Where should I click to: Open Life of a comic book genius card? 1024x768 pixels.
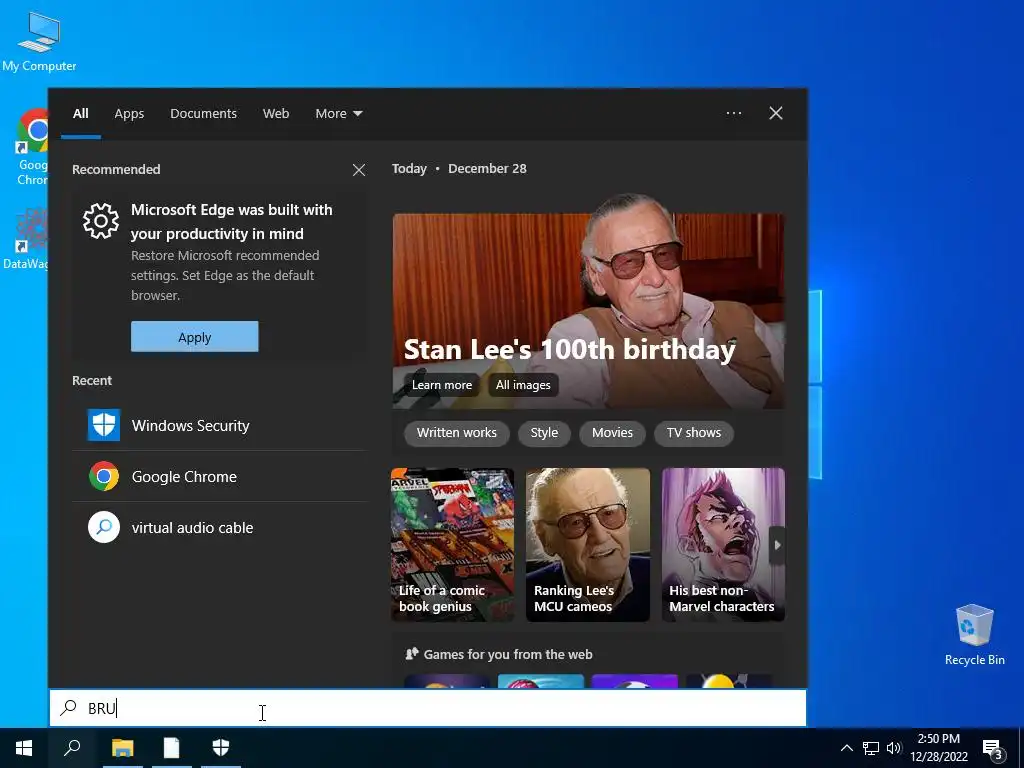tap(453, 545)
